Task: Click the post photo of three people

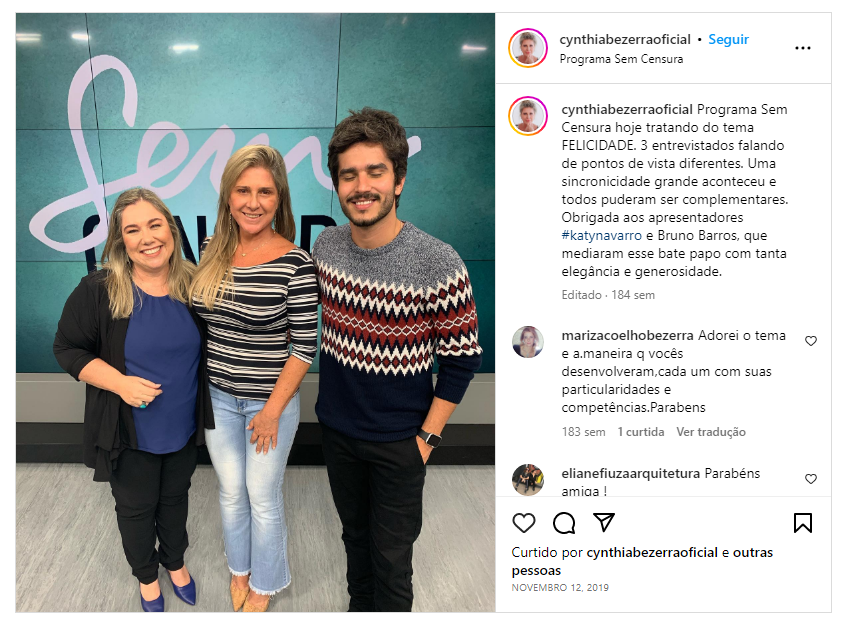Action: tap(255, 313)
